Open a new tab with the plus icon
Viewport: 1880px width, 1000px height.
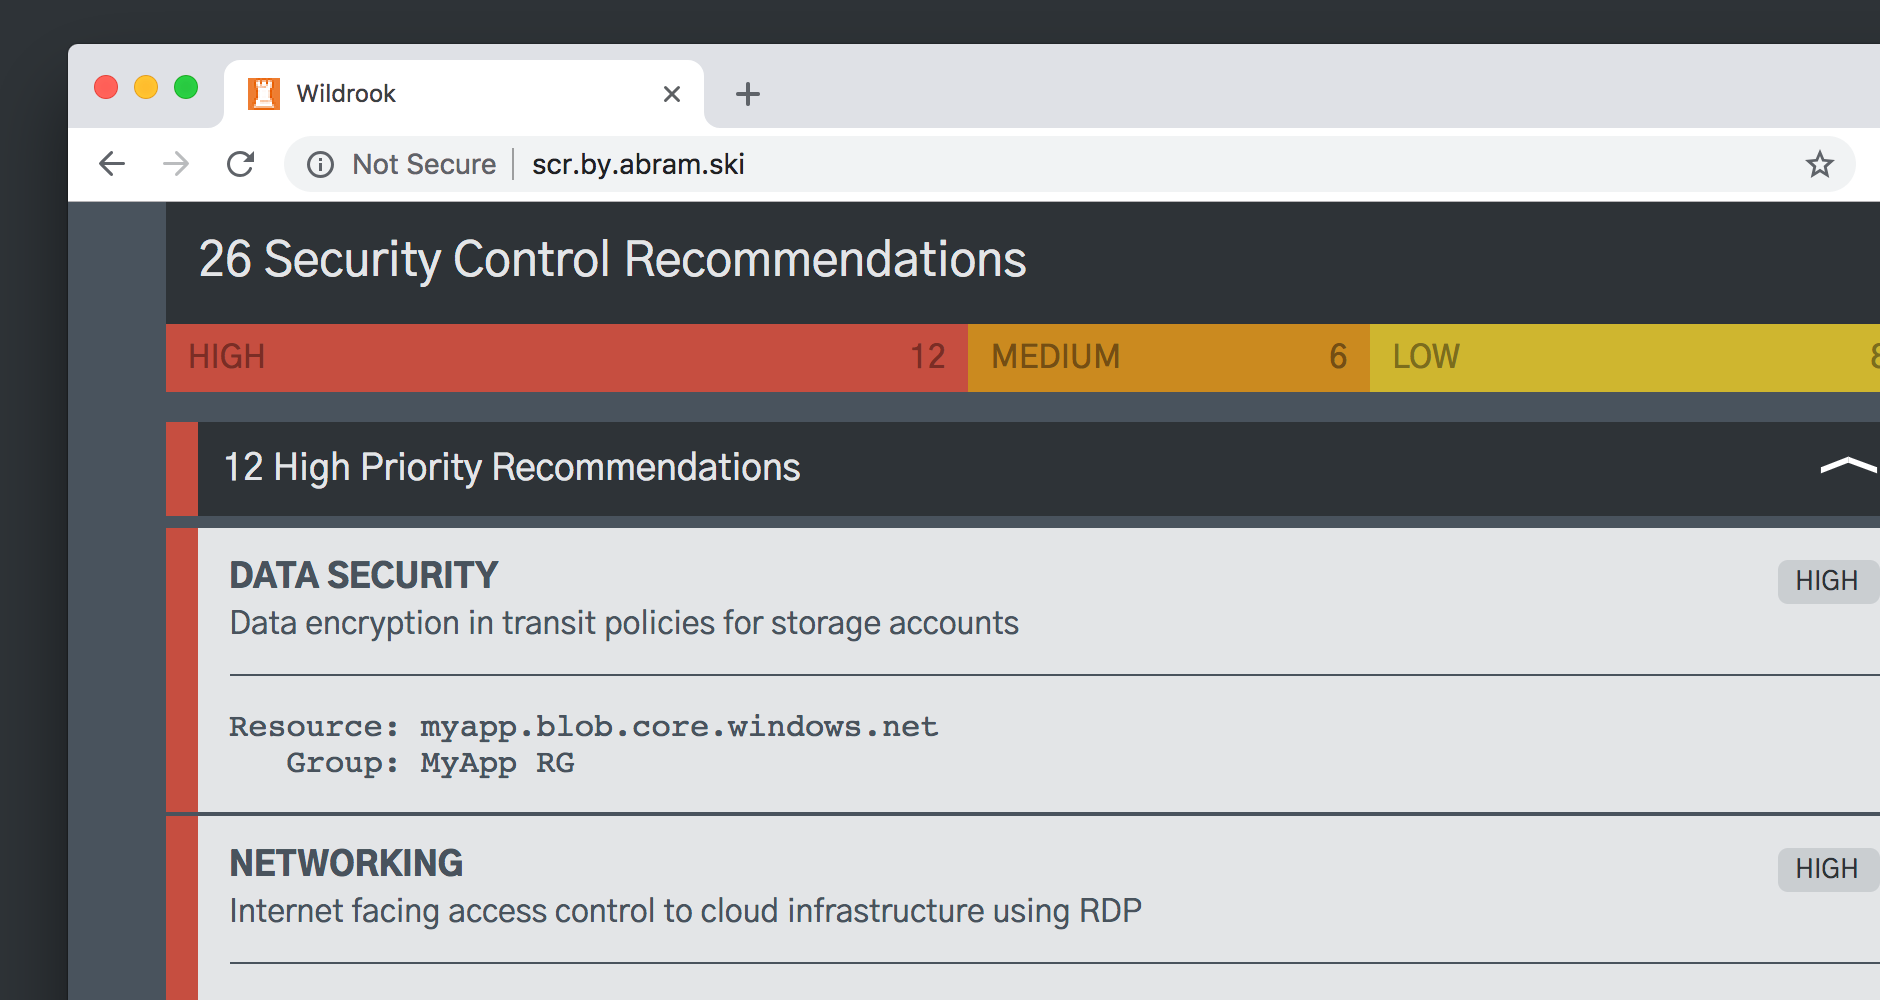tap(747, 94)
